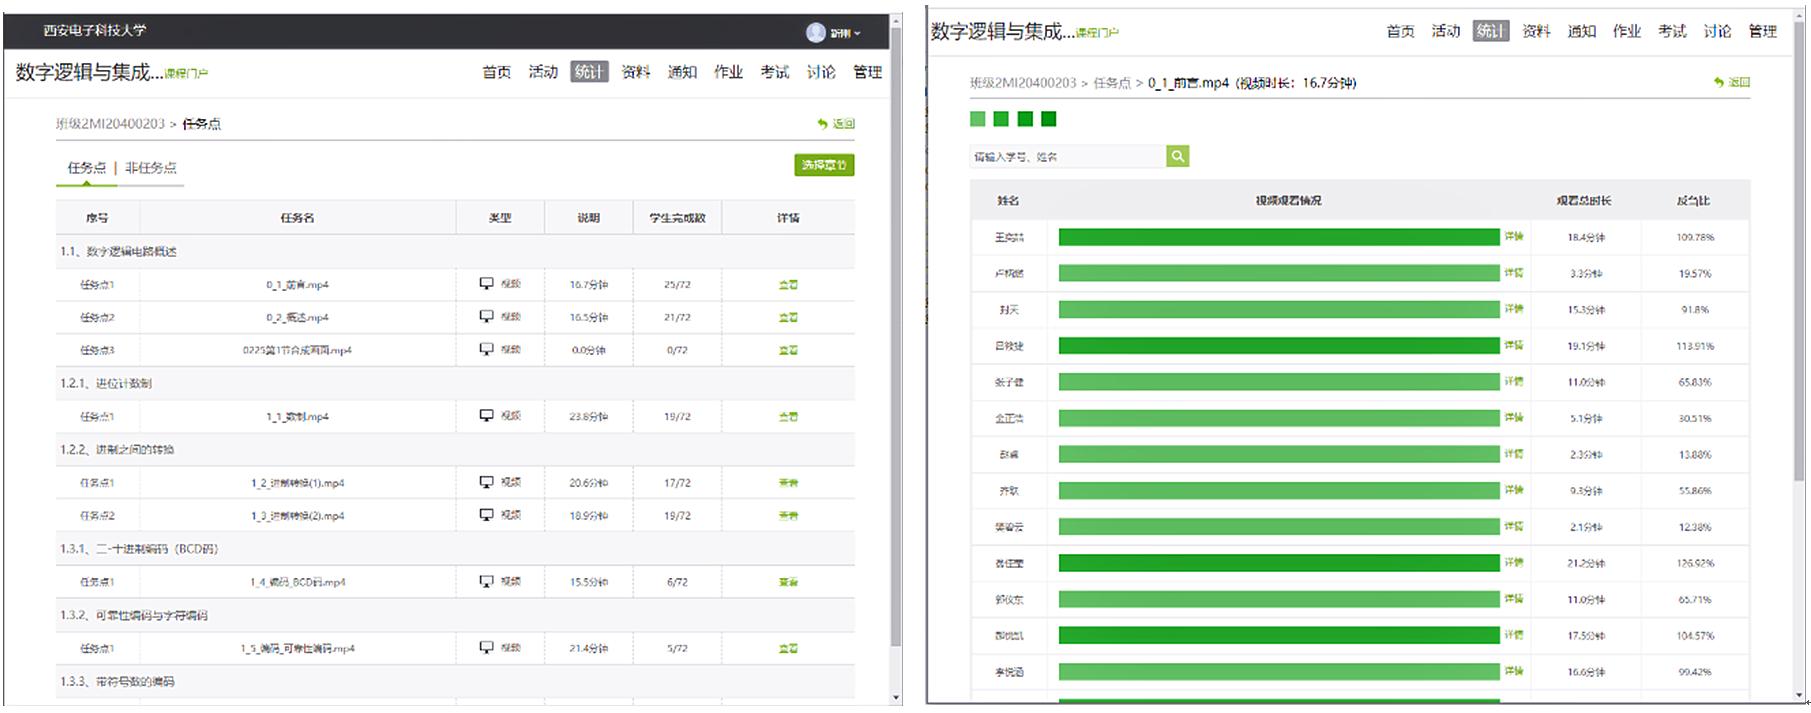Open 查看 details for 0_1 mp4 task
The image size is (1811, 713).
tap(788, 285)
